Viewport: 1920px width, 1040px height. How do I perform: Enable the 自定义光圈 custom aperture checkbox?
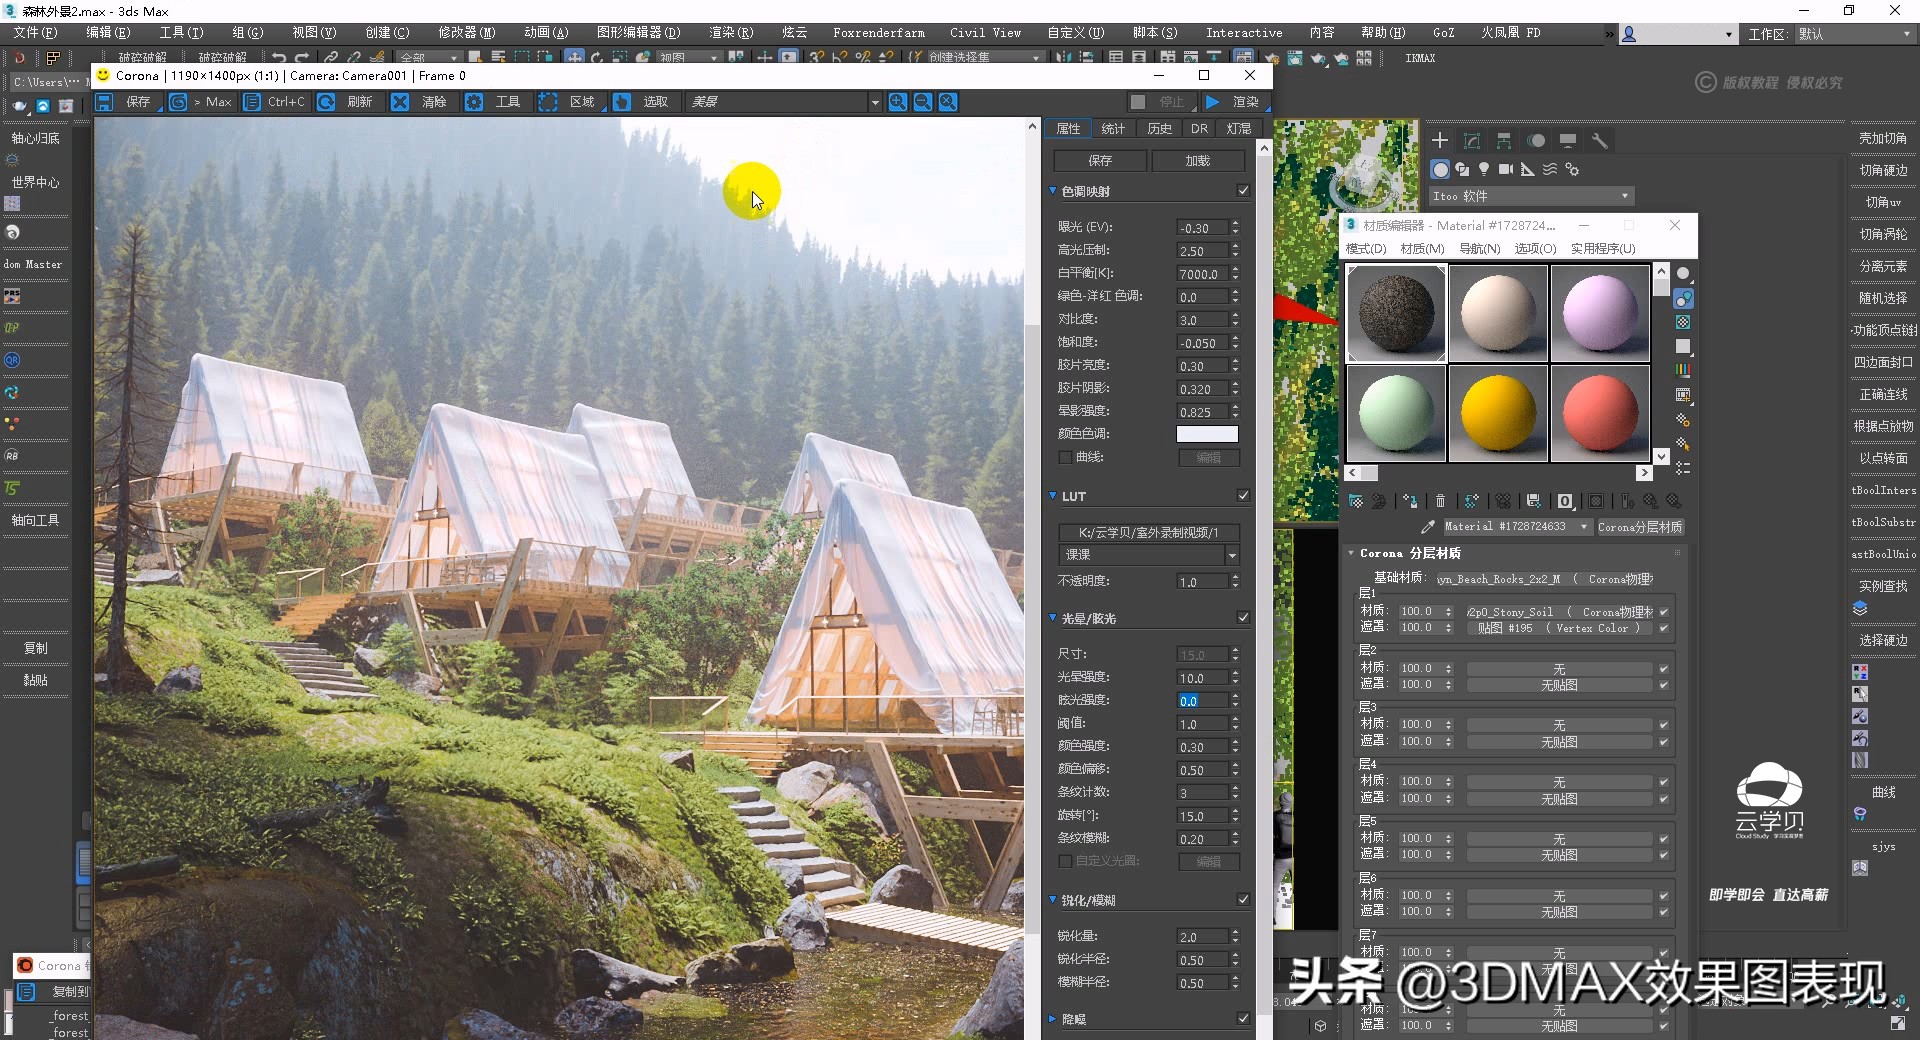click(1065, 861)
